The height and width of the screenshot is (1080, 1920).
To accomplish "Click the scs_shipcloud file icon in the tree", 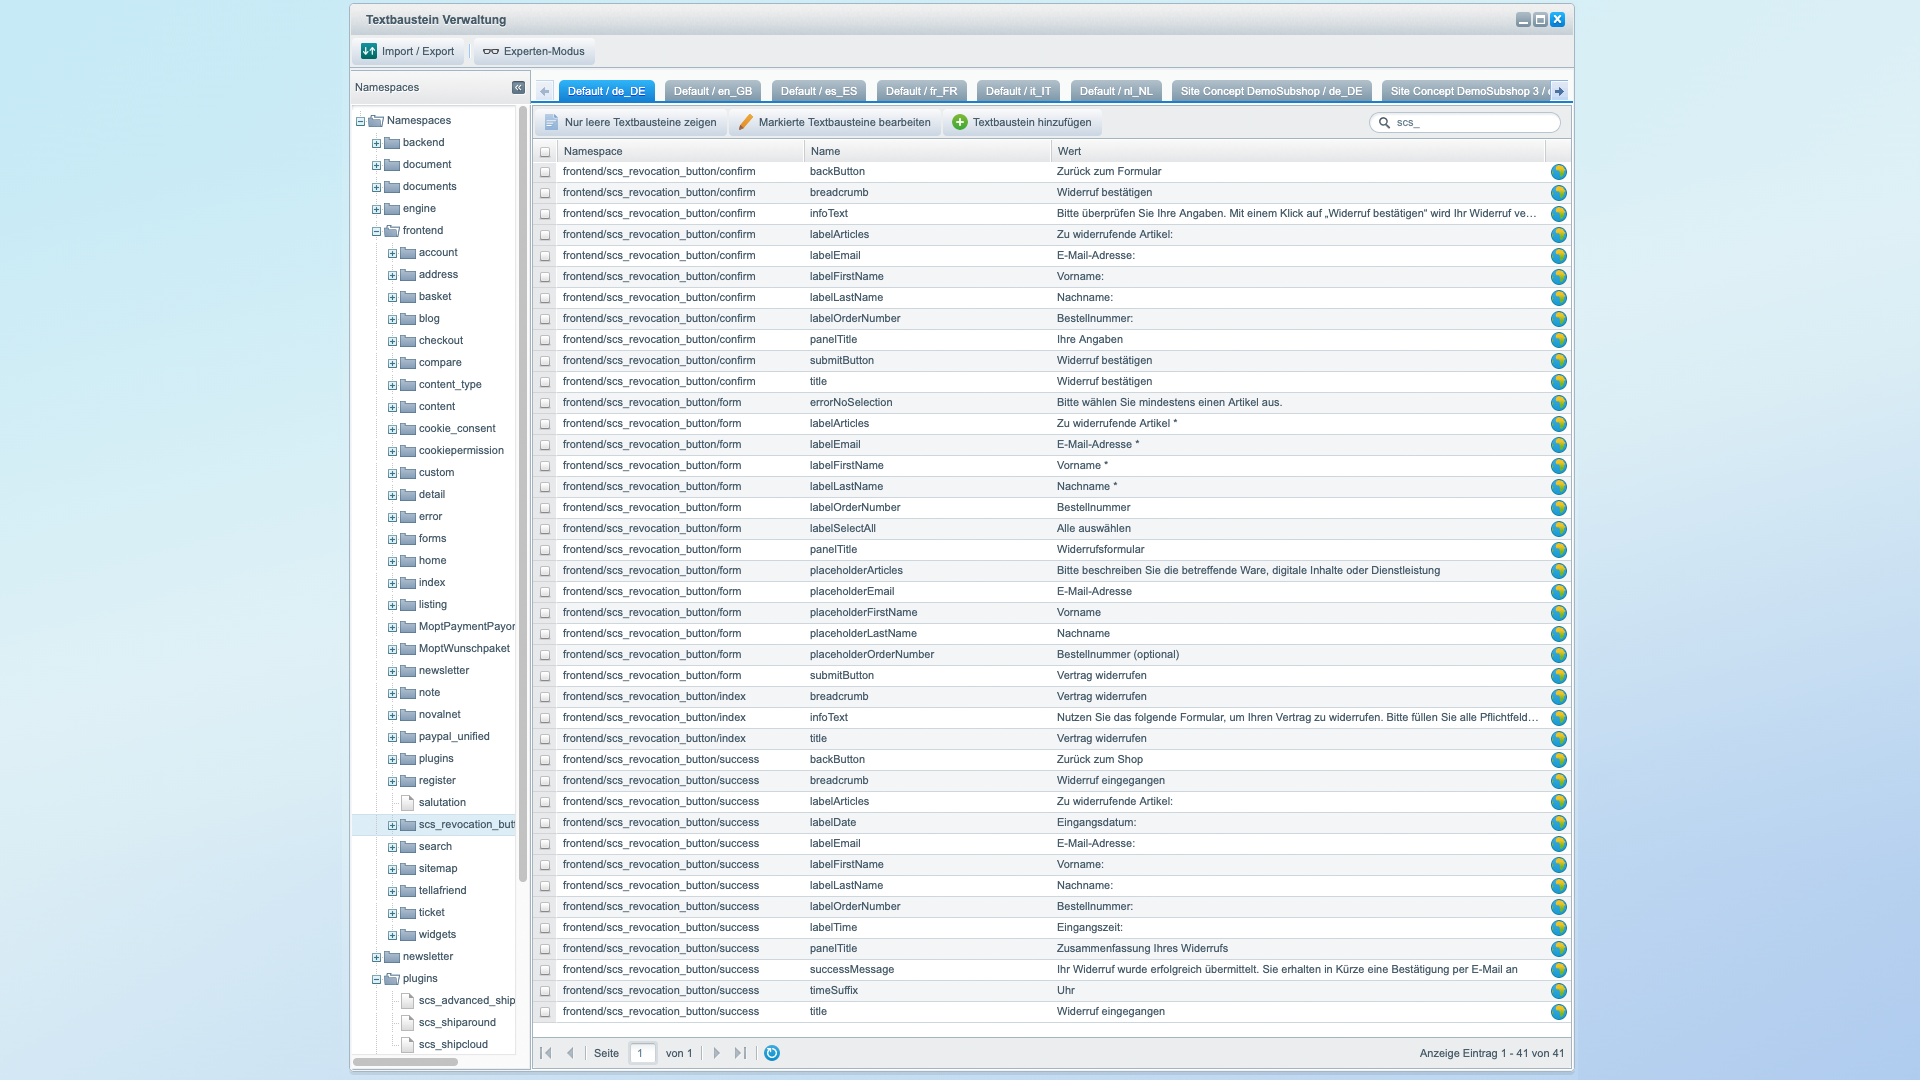I will 407,1045.
